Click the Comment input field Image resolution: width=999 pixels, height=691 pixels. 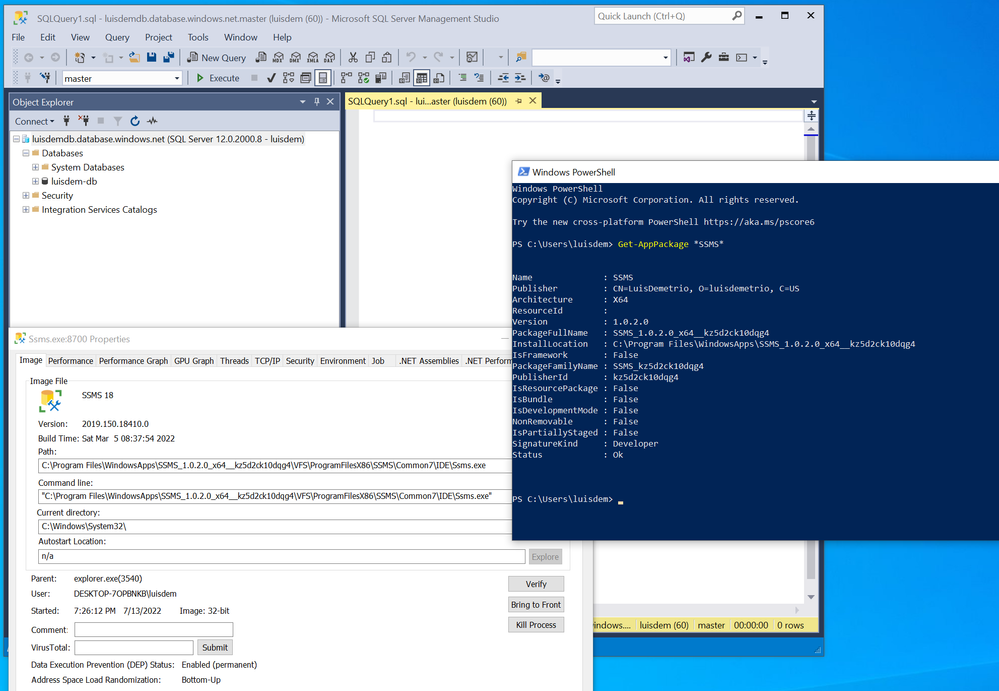coord(154,630)
